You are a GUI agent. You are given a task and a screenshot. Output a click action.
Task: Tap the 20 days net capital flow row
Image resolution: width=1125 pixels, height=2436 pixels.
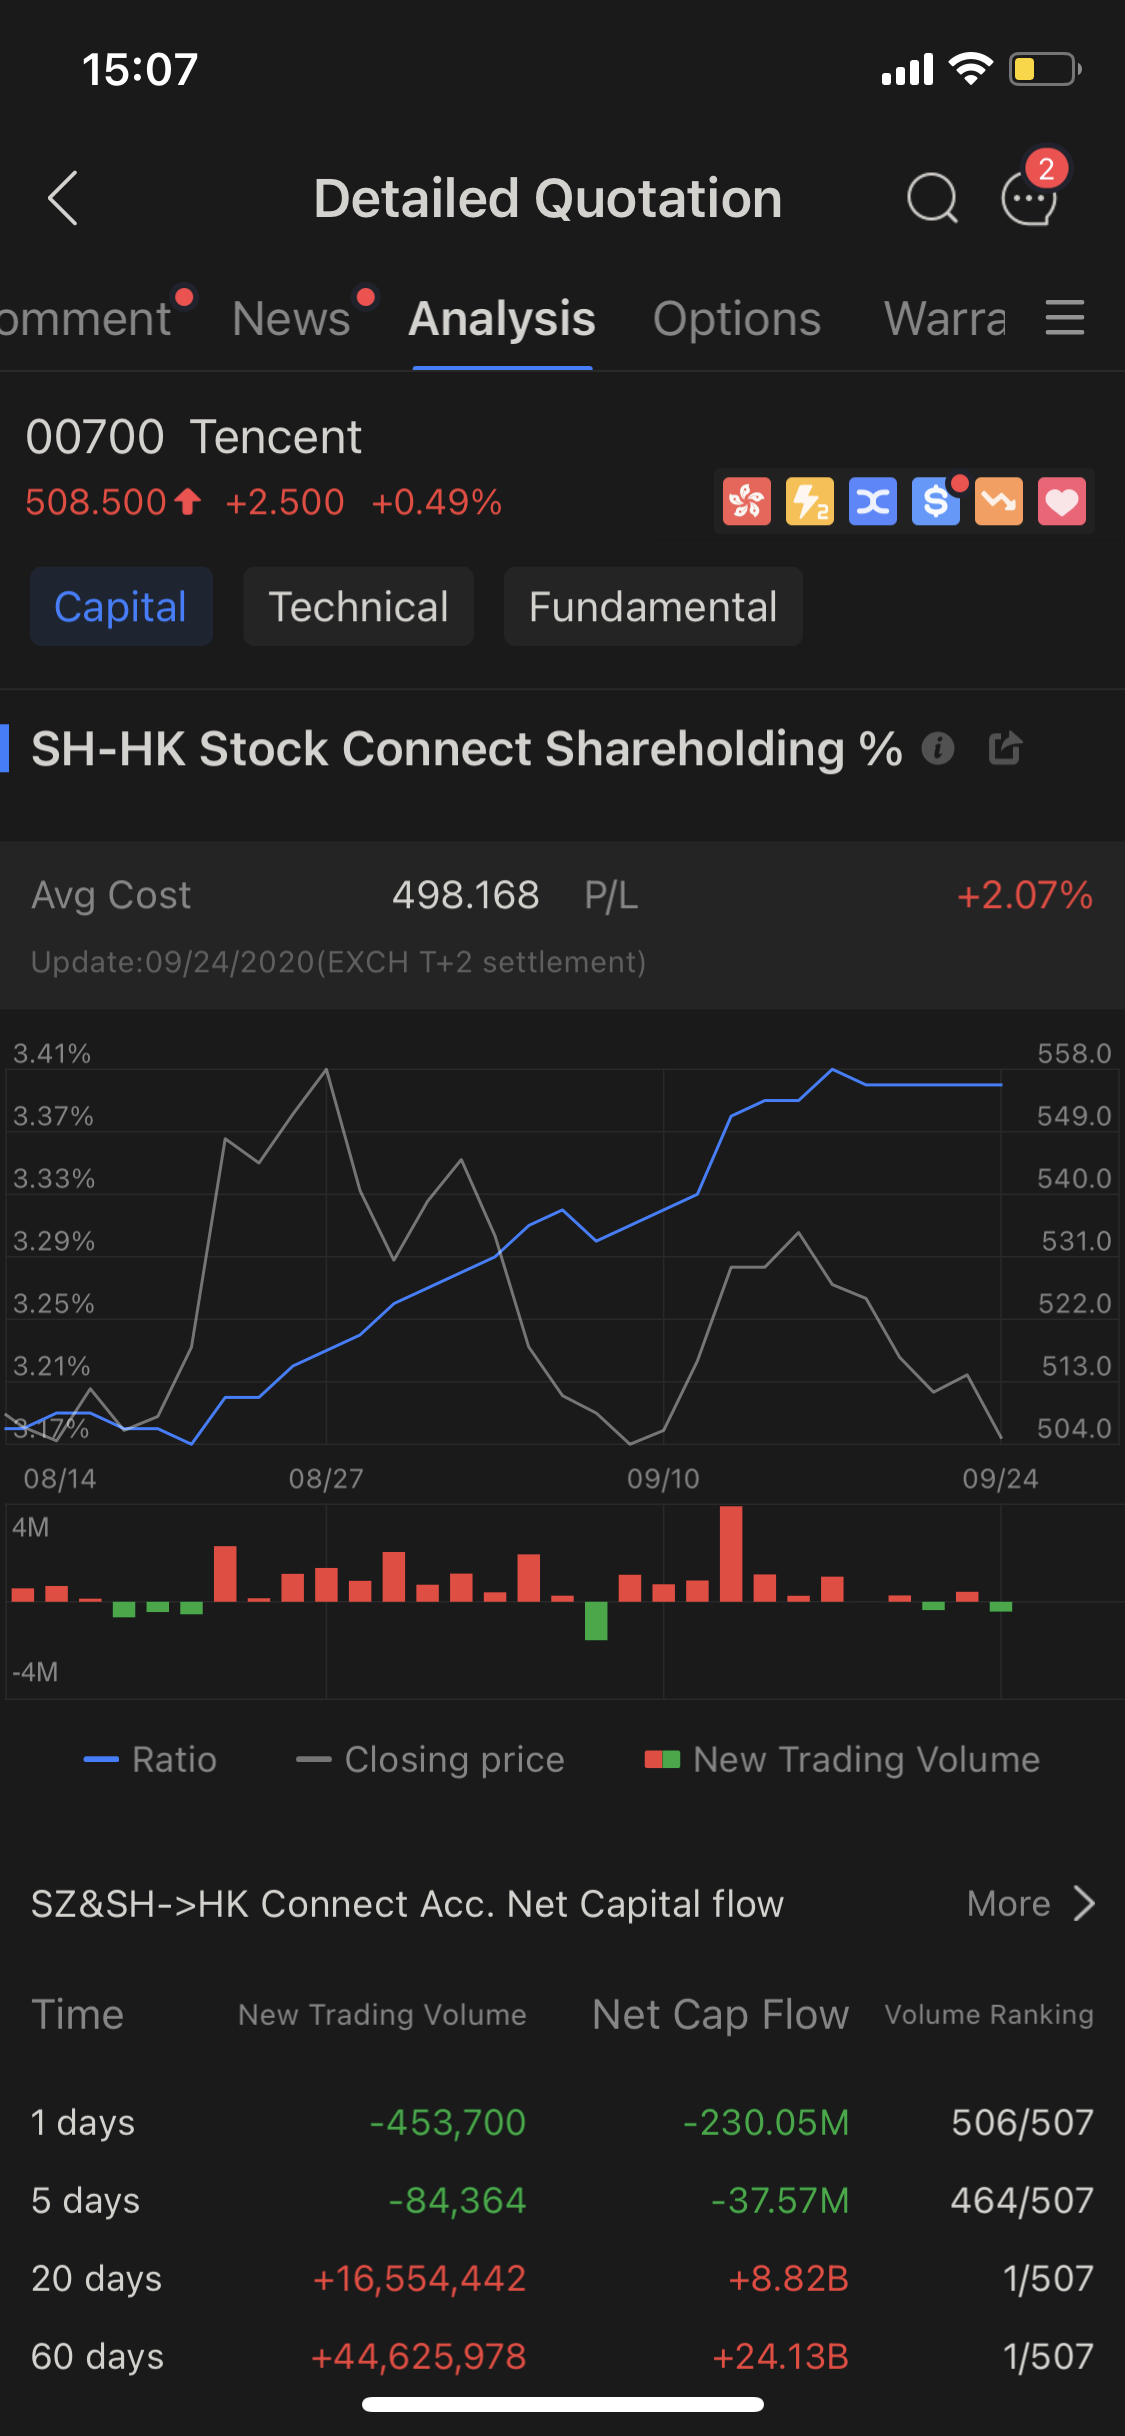(x=560, y=2278)
